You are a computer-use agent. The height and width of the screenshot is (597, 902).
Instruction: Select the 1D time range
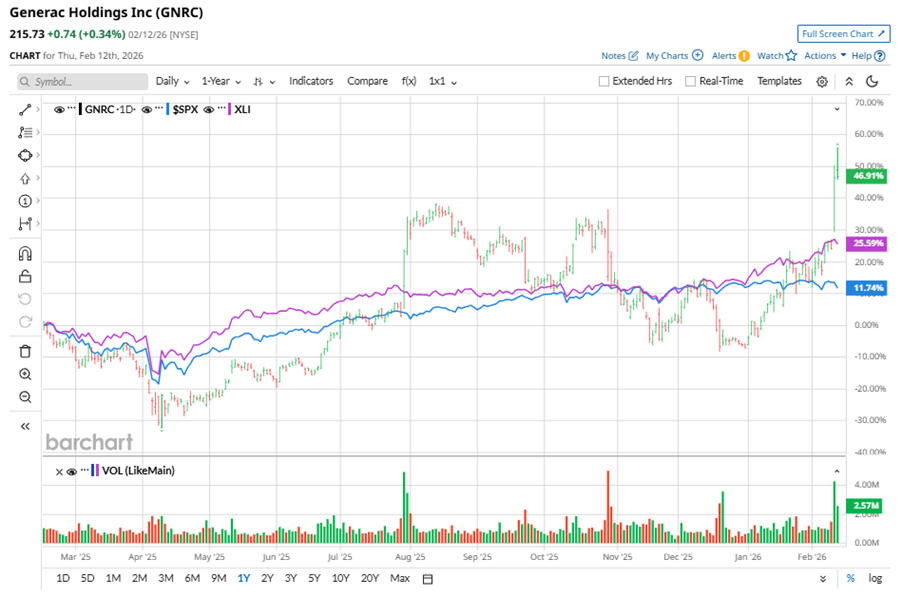[x=63, y=578]
